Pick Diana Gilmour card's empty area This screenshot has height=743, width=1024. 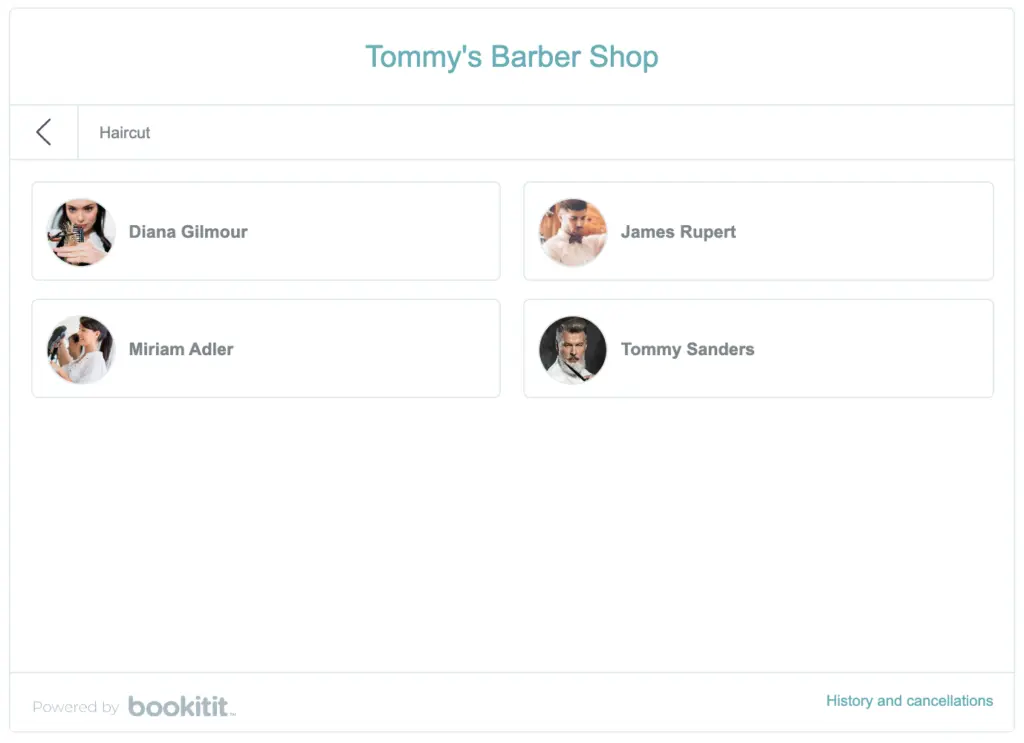[372, 231]
